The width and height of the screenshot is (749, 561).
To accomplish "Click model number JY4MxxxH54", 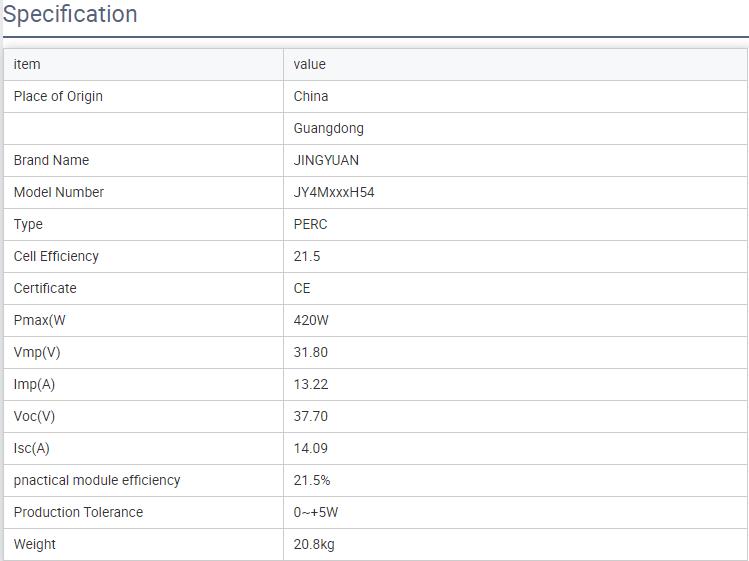I will point(334,192).
